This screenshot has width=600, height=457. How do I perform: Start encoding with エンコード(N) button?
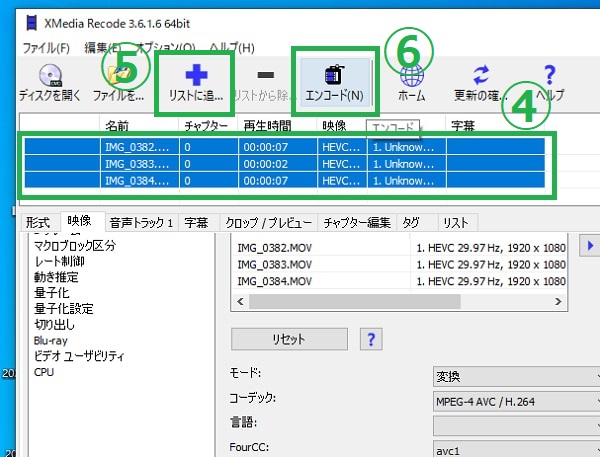click(x=334, y=82)
